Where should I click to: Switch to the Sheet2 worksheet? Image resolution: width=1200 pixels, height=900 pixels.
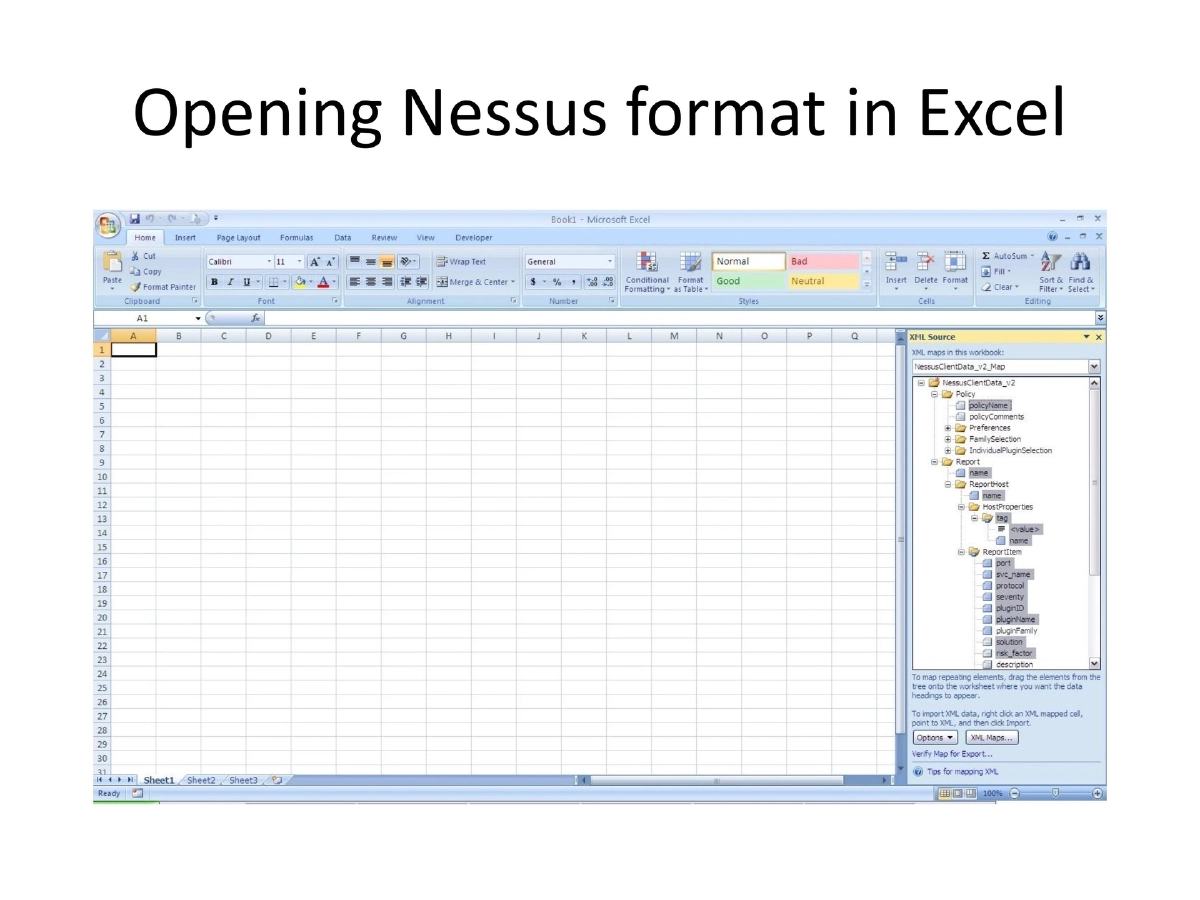[201, 780]
